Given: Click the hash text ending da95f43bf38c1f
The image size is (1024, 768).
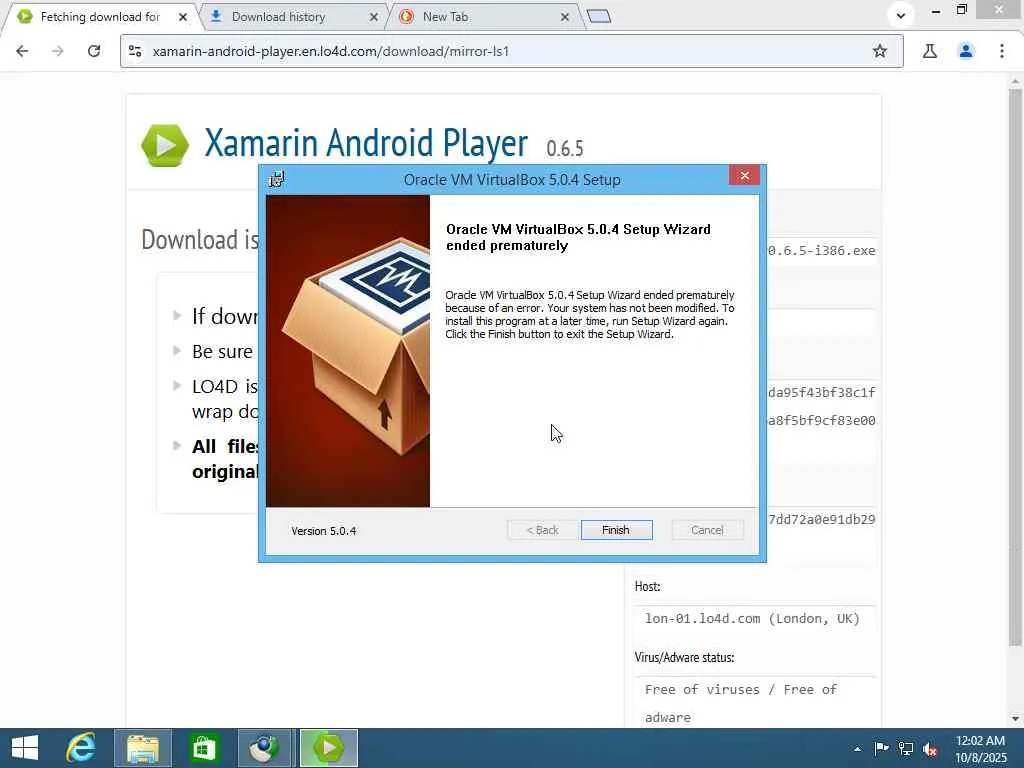Looking at the screenshot, I should click(822, 392).
